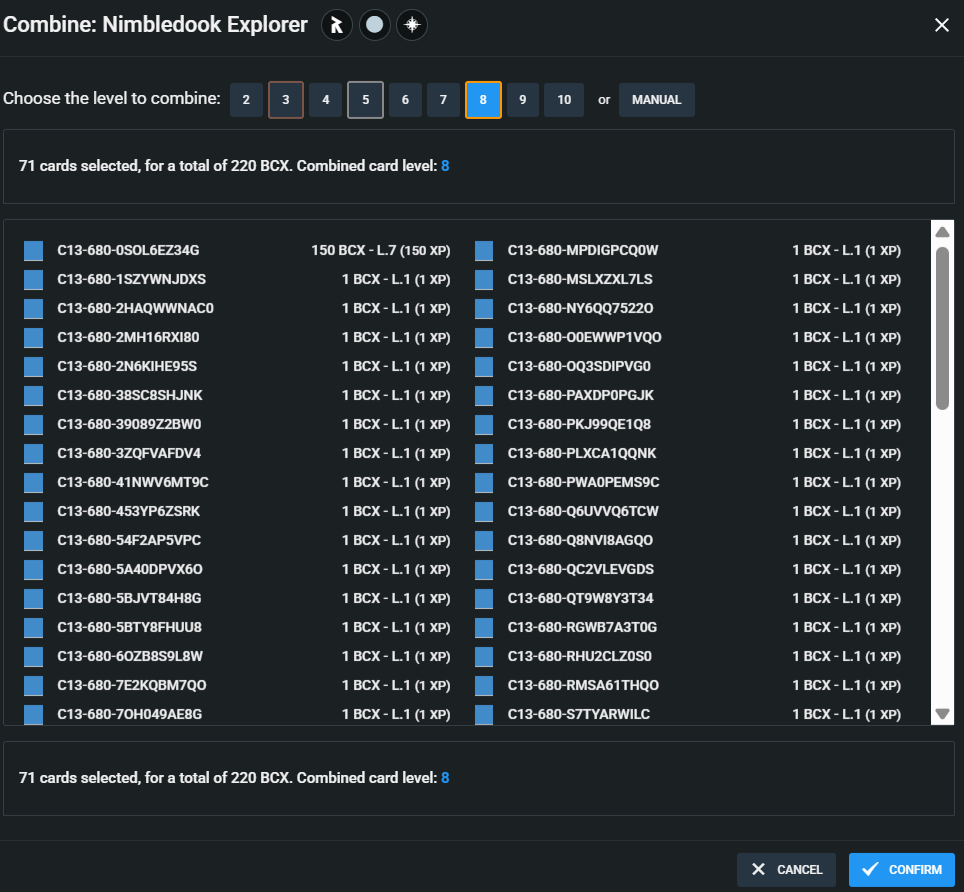Choose level 10 to combine
The image size is (964, 892).
tap(564, 100)
